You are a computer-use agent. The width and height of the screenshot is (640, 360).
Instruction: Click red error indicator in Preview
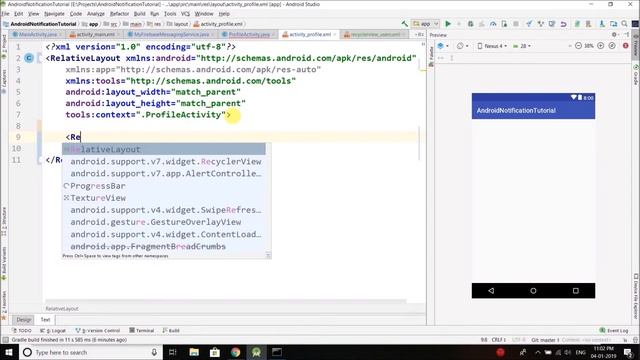626,46
